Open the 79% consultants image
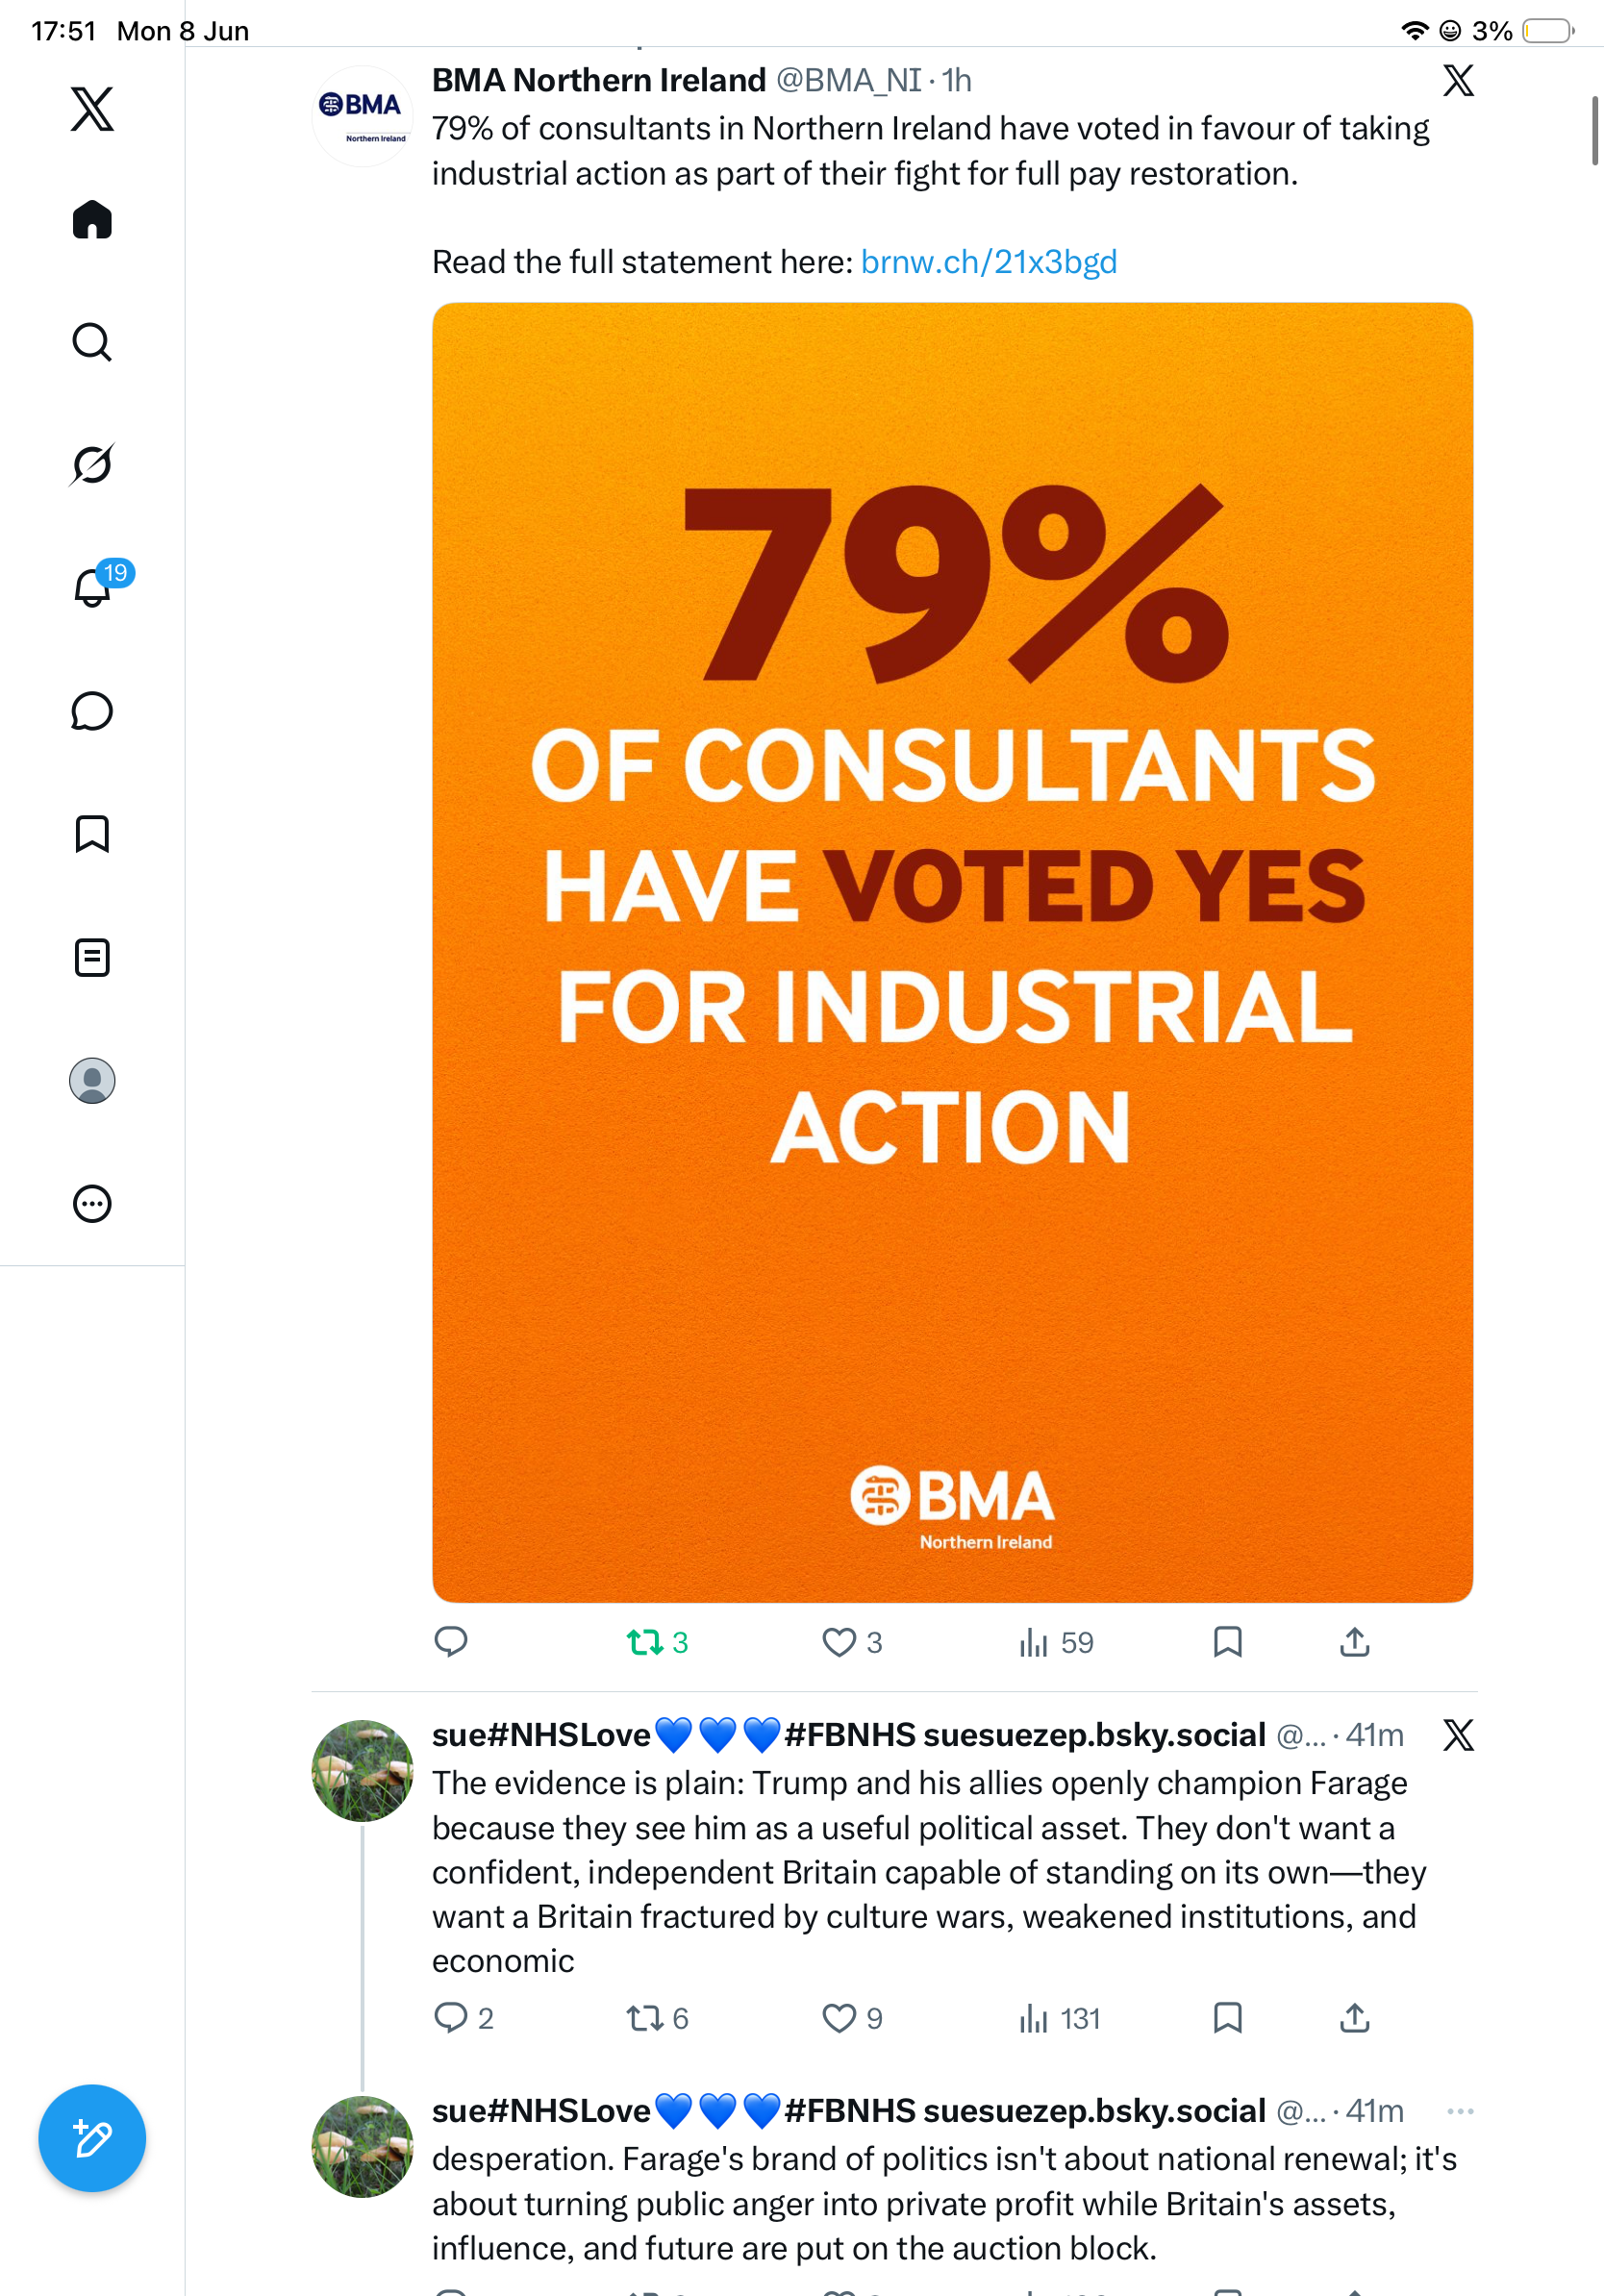 click(x=952, y=952)
